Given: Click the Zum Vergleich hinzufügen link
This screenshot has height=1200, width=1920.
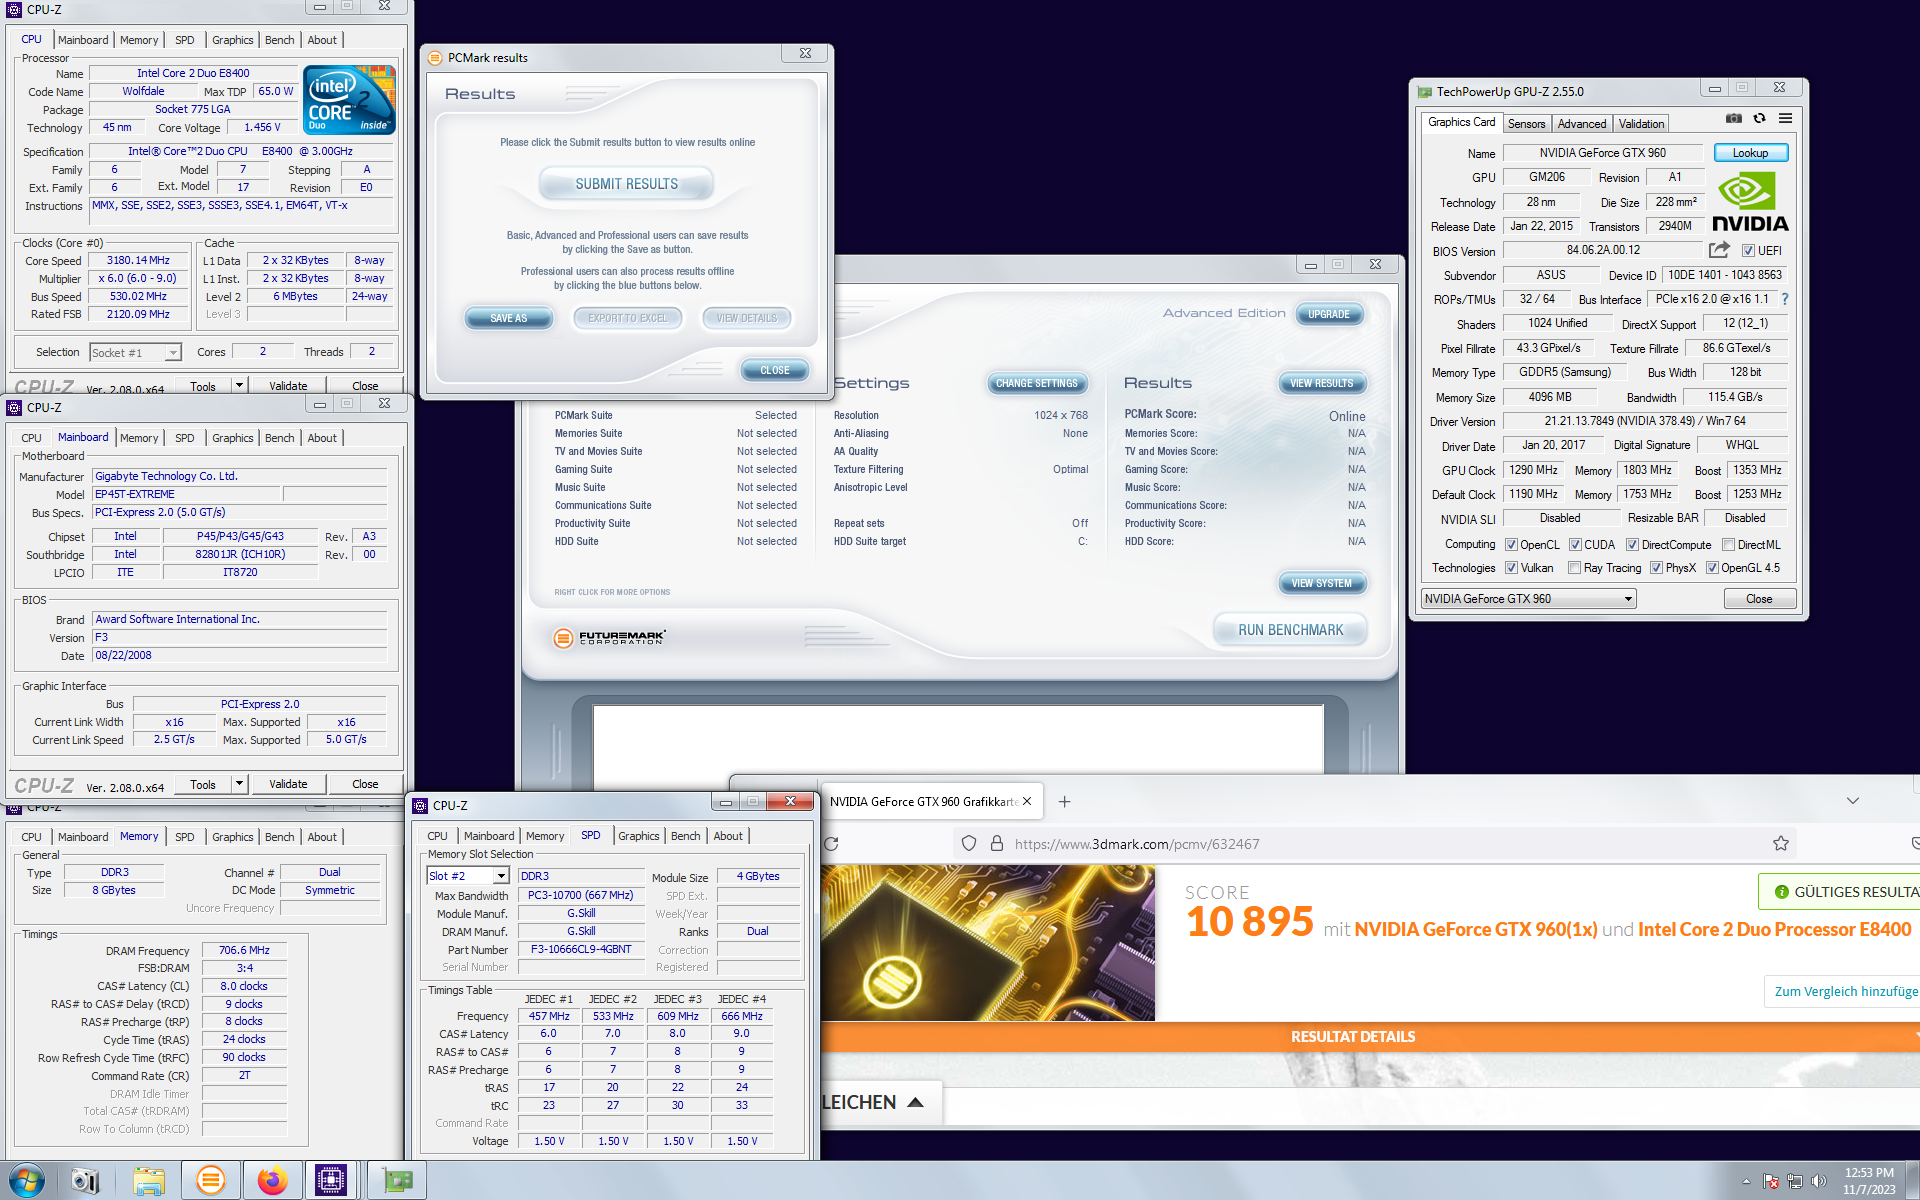Looking at the screenshot, I should pos(1846,991).
